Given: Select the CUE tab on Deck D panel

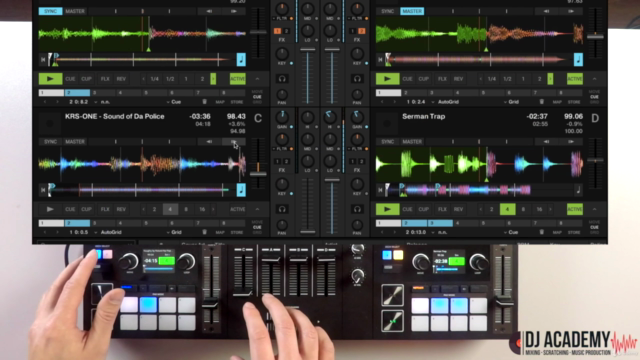Looking at the screenshot, I should [594, 227].
